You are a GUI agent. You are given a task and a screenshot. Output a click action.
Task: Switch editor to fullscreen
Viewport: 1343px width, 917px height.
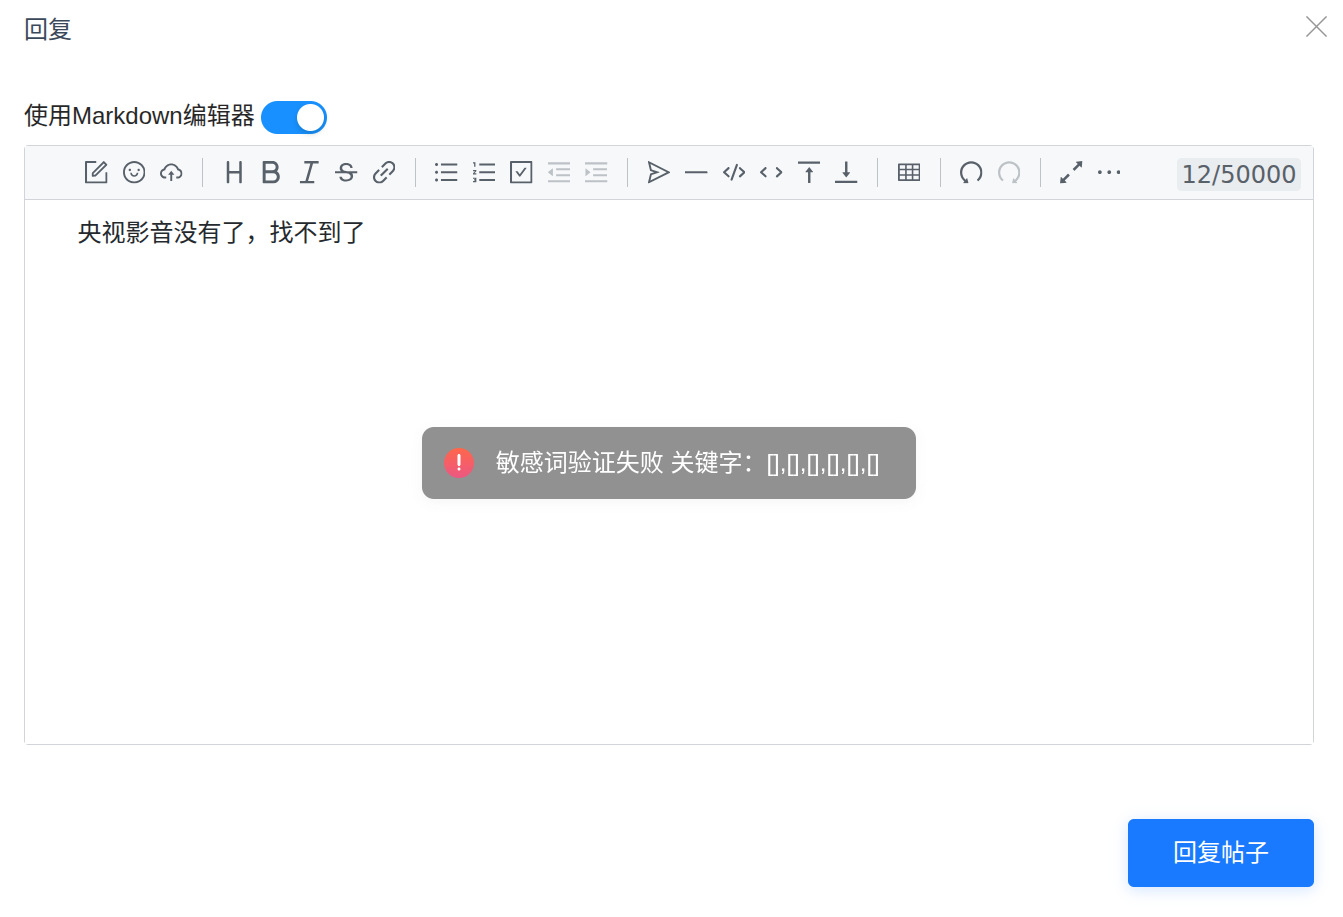[1071, 172]
